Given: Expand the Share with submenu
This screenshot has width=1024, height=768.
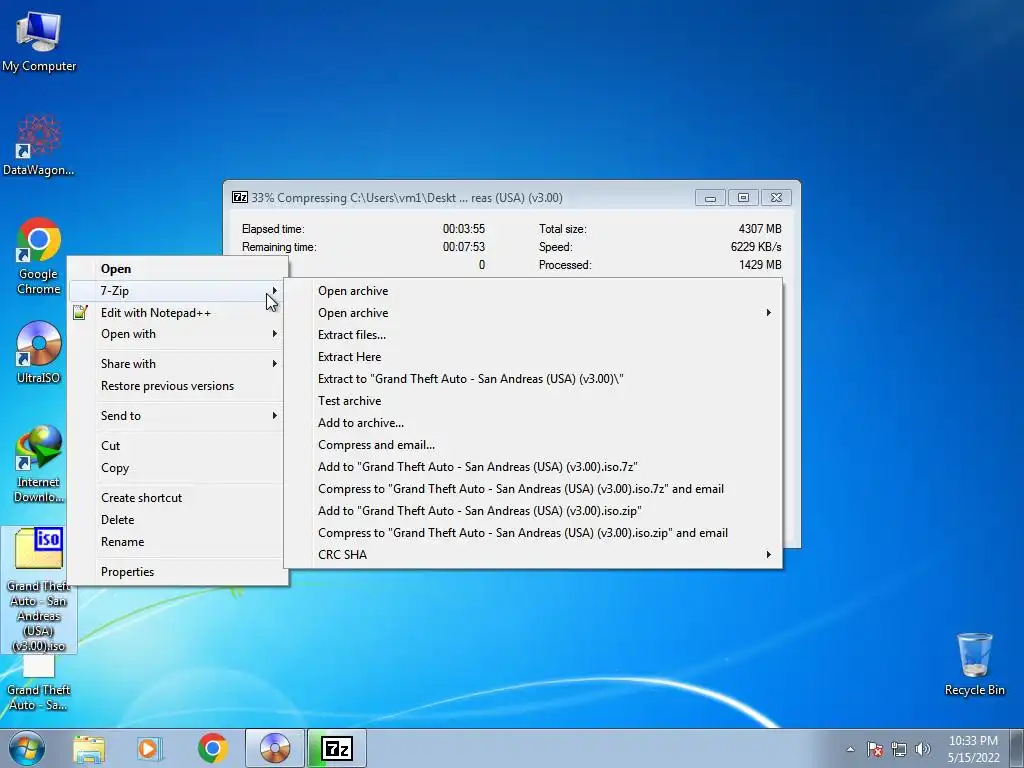Looking at the screenshot, I should coord(176,364).
